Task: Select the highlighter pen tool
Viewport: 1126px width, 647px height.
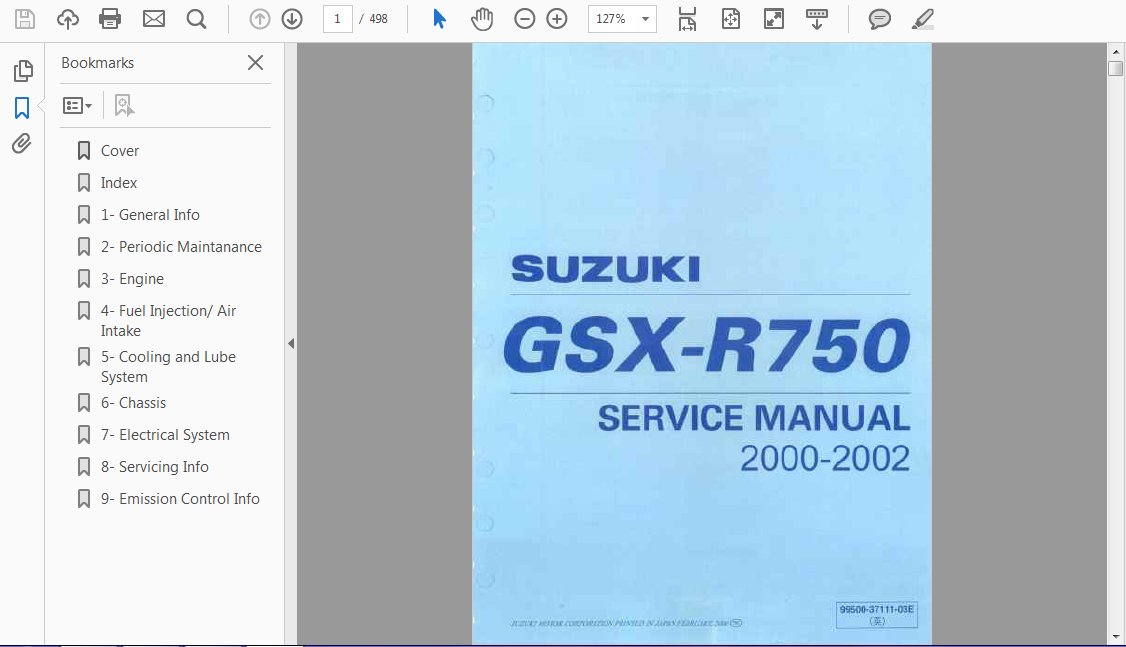Action: [x=922, y=19]
